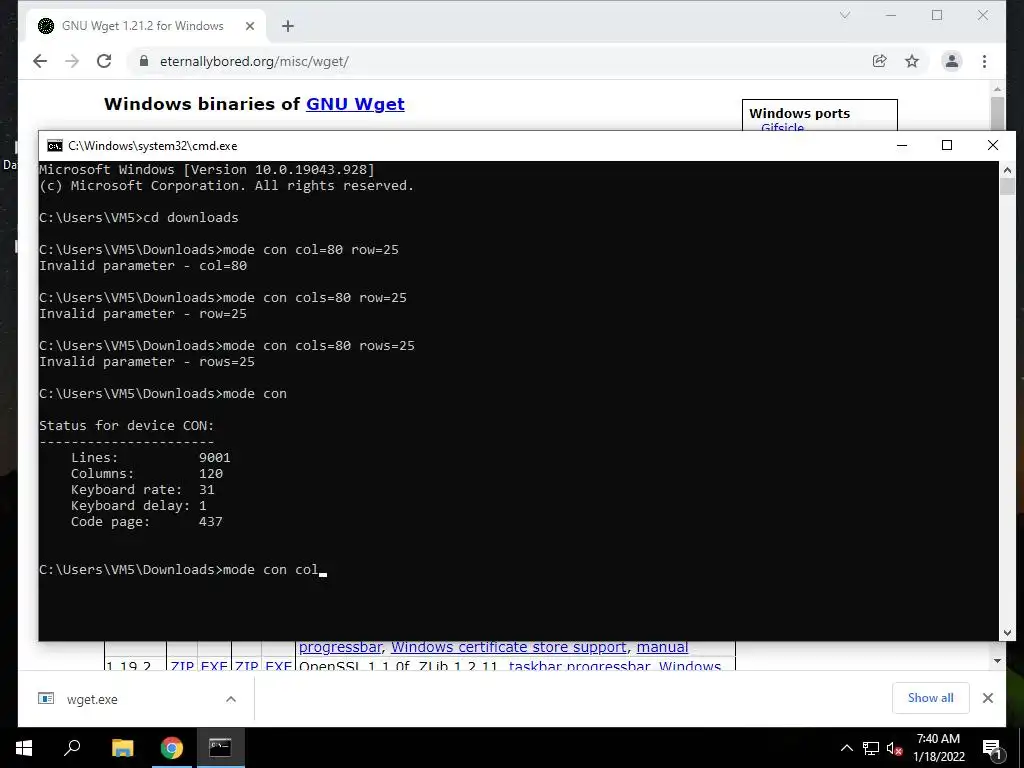Click the Lines value 9001

coord(215,458)
